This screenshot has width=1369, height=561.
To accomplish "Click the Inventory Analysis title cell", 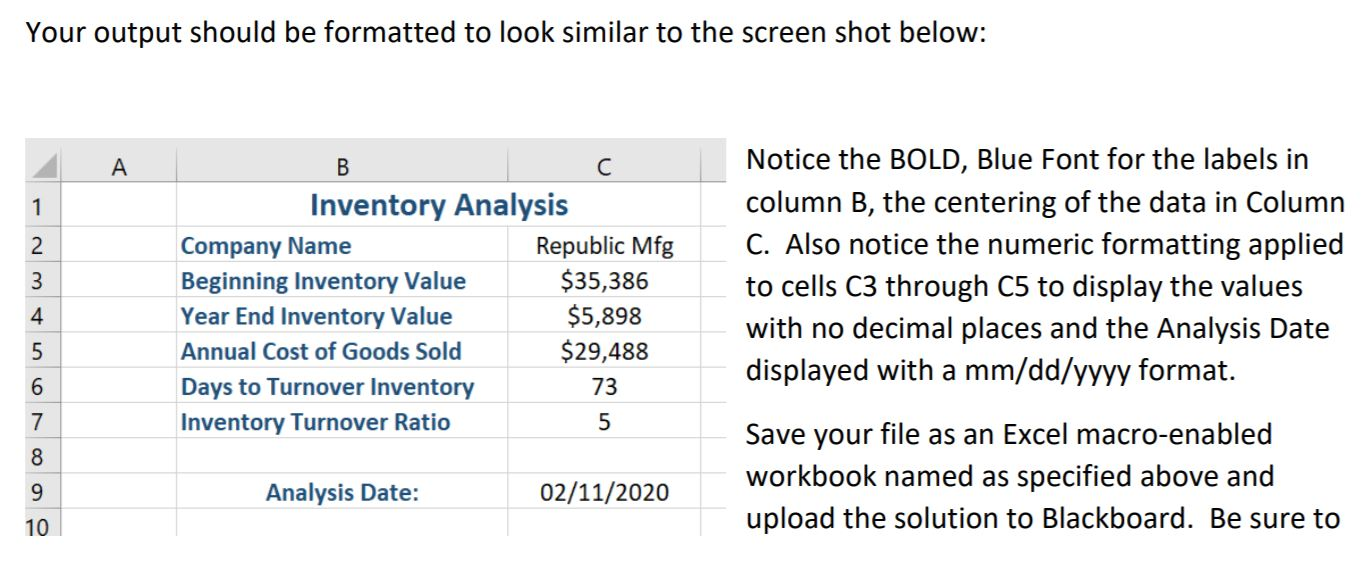I will (439, 206).
